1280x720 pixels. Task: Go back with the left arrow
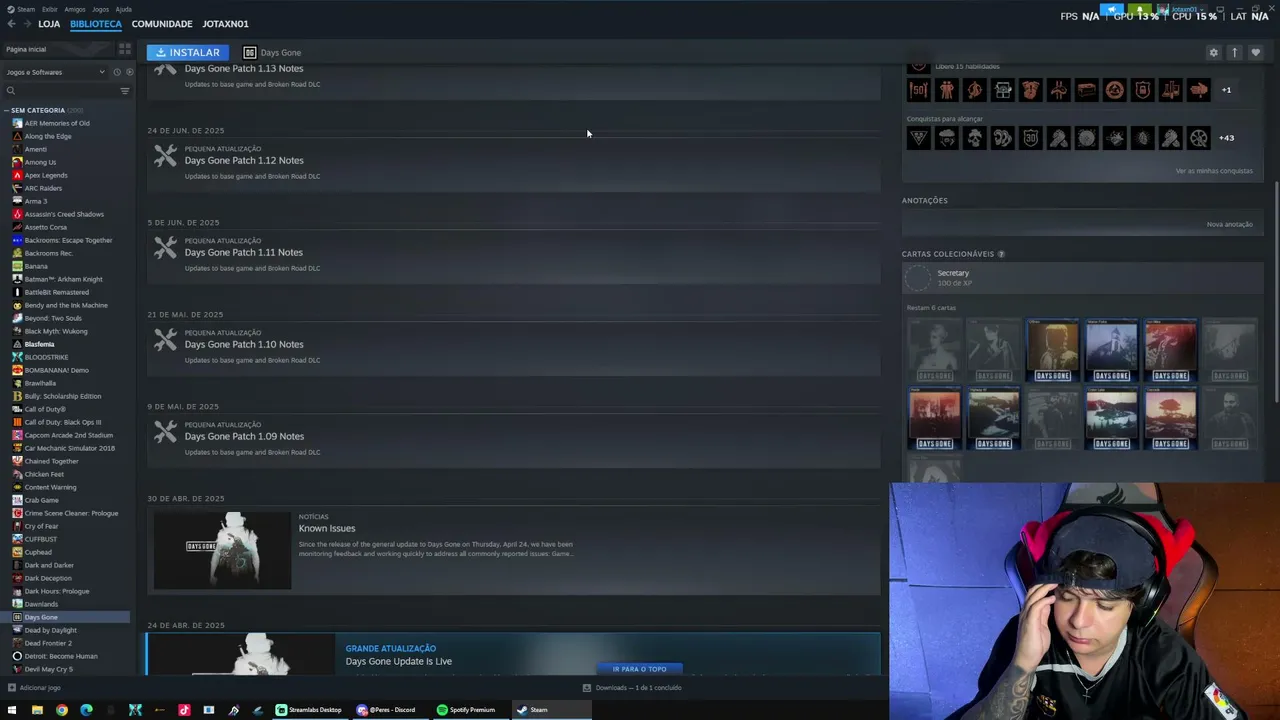12,24
